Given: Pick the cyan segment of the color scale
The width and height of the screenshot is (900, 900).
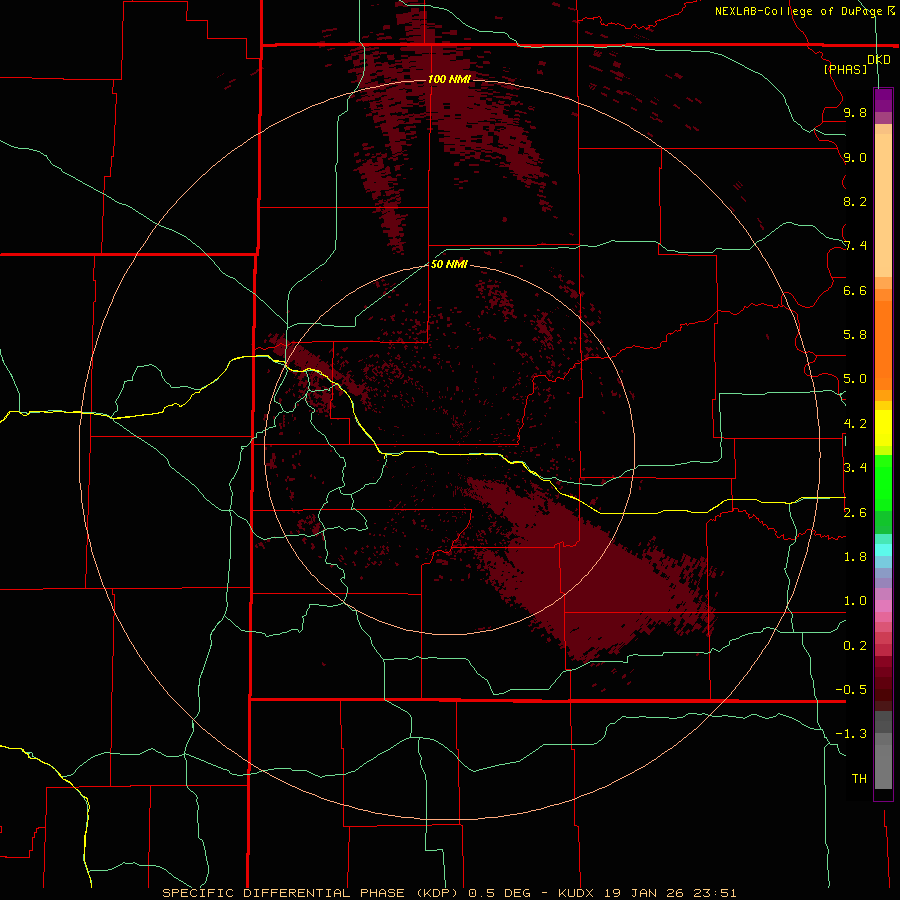Looking at the screenshot, I should point(883,550).
